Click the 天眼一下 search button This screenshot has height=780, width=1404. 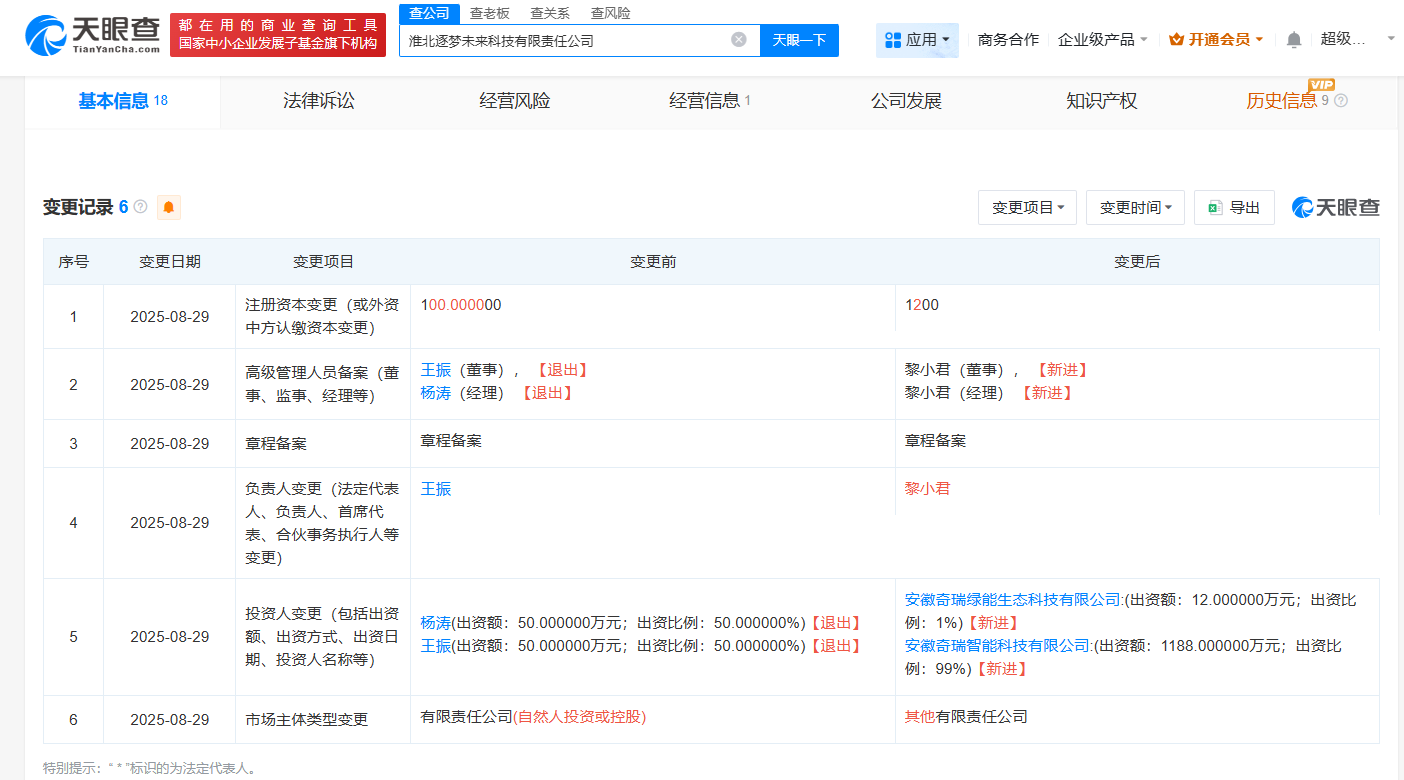pos(799,39)
